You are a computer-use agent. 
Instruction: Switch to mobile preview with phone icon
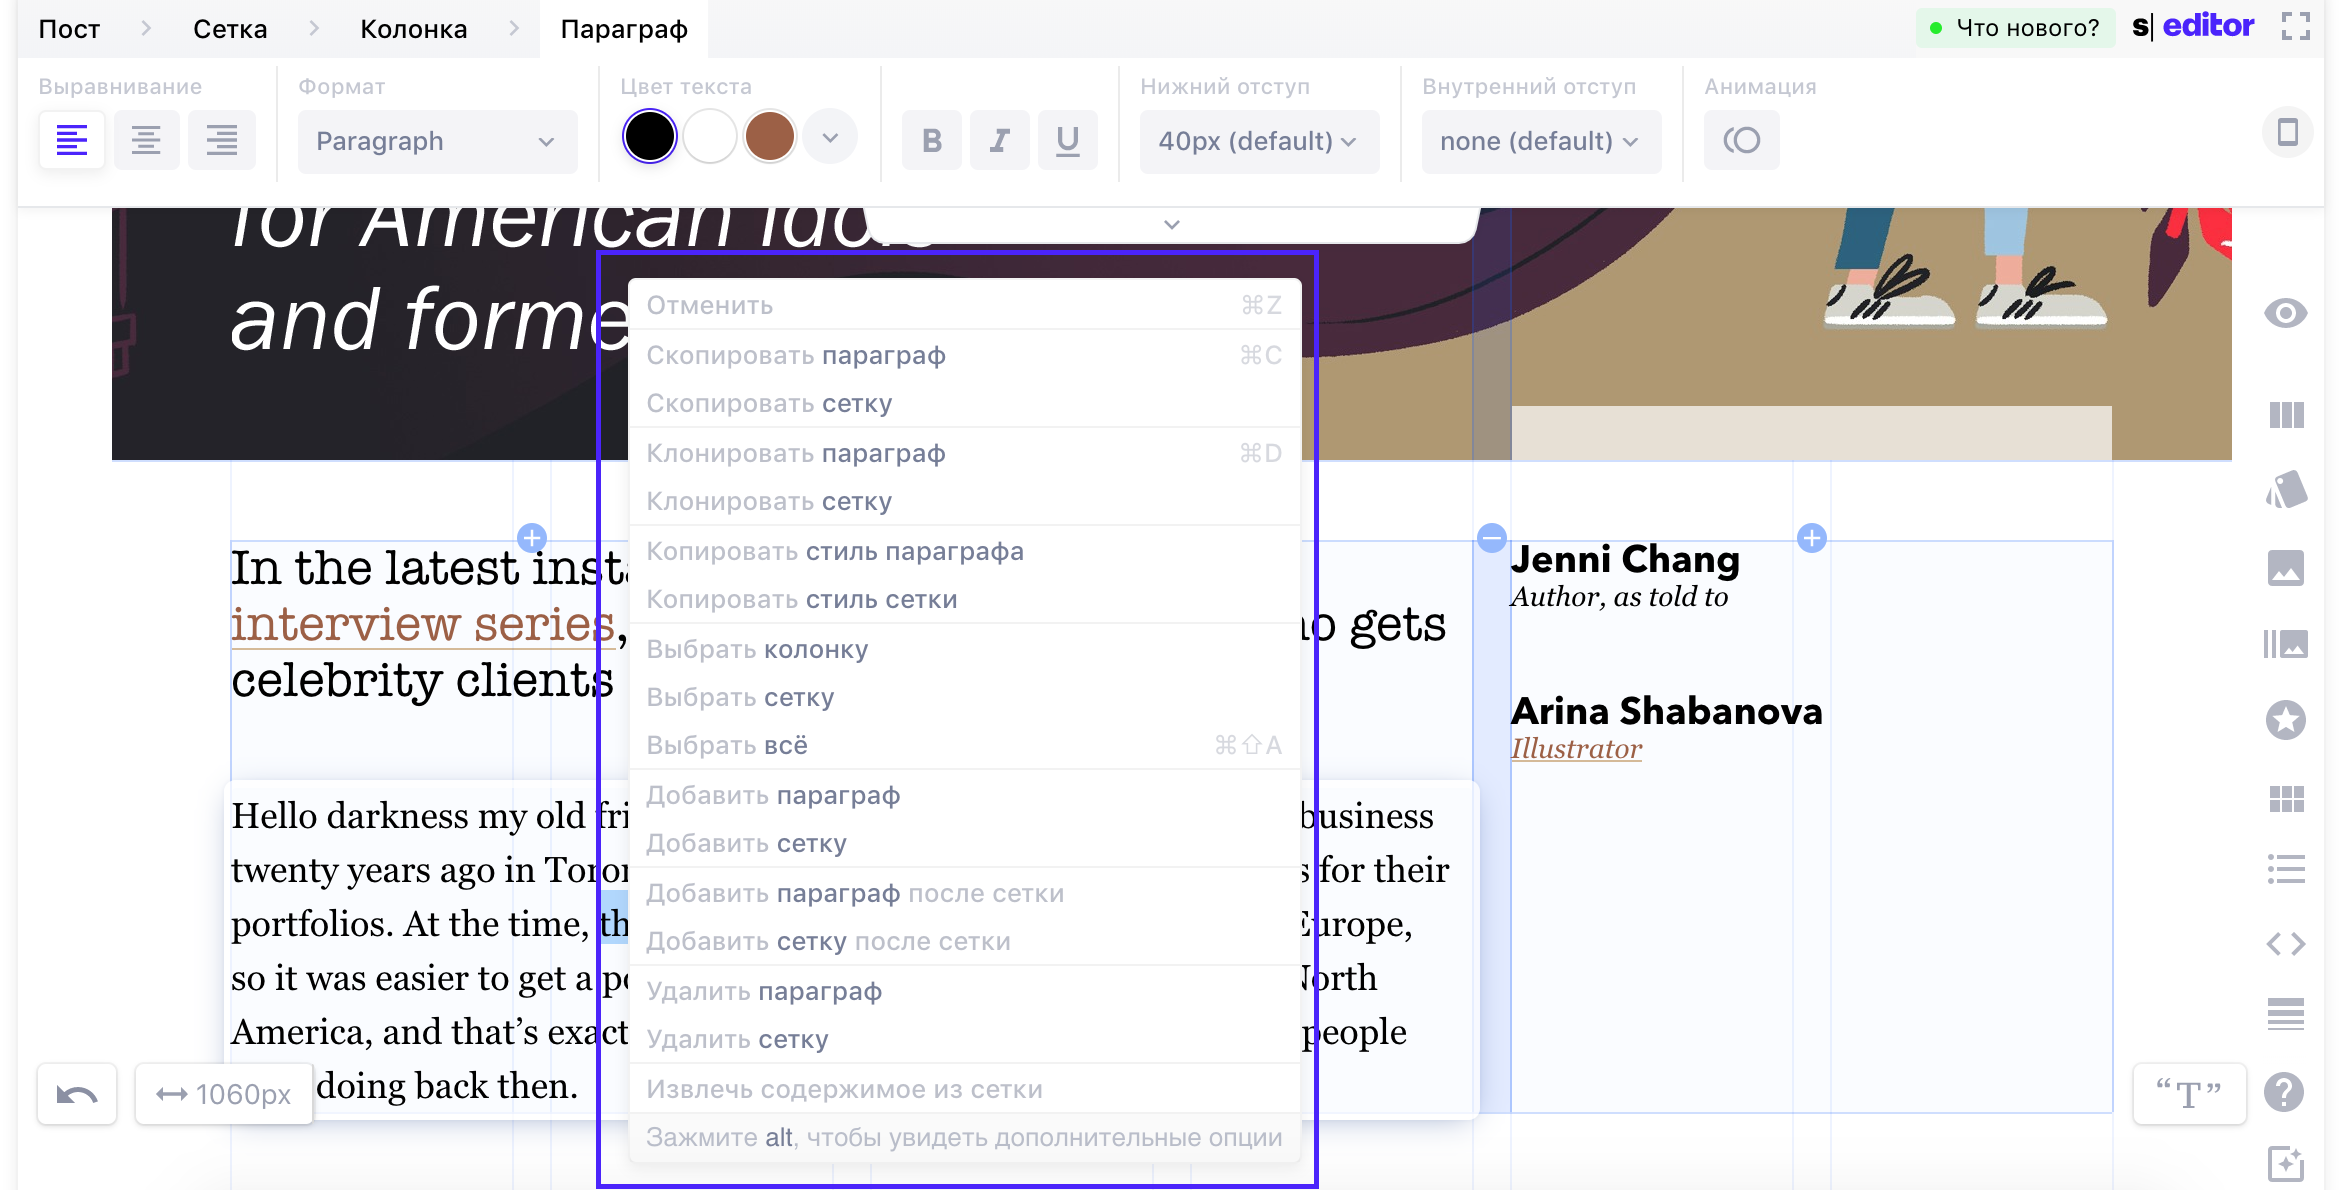(x=2287, y=131)
